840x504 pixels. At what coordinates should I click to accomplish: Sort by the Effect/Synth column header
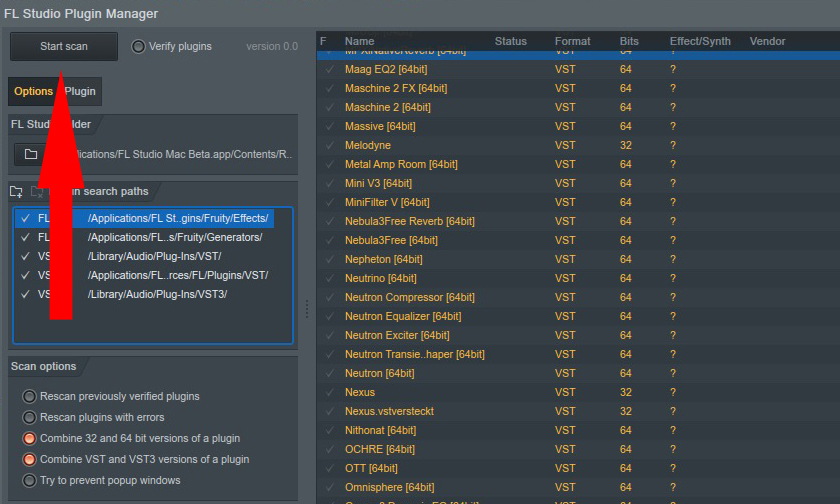click(700, 41)
